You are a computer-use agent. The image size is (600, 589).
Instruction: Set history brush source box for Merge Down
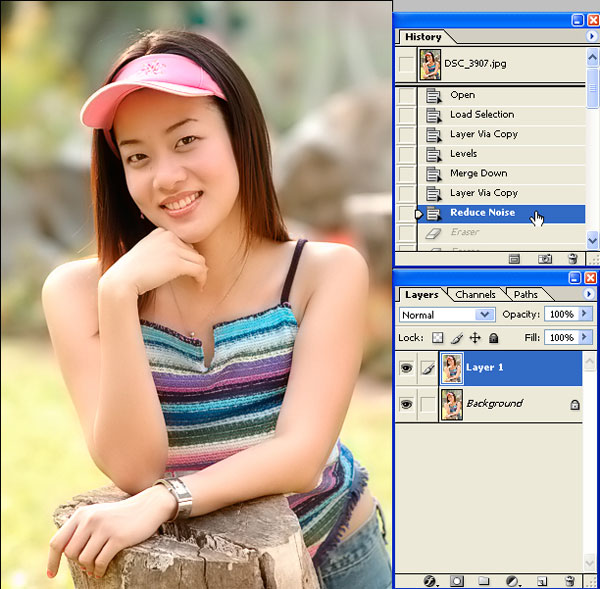coord(406,174)
